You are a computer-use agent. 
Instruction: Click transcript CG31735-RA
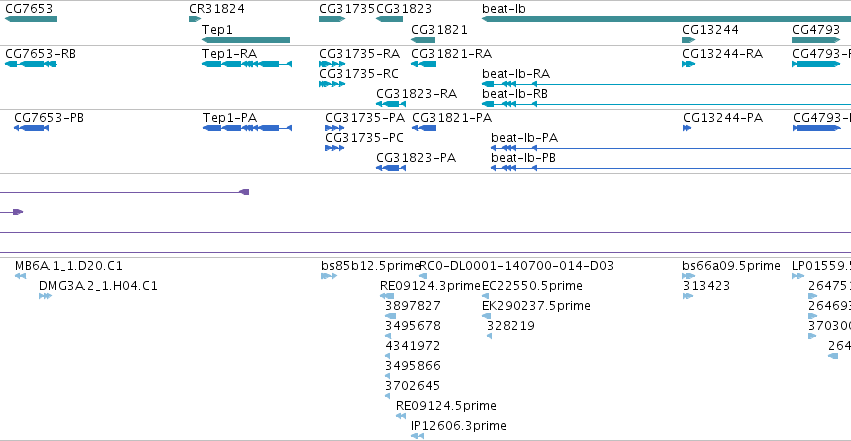point(359,54)
